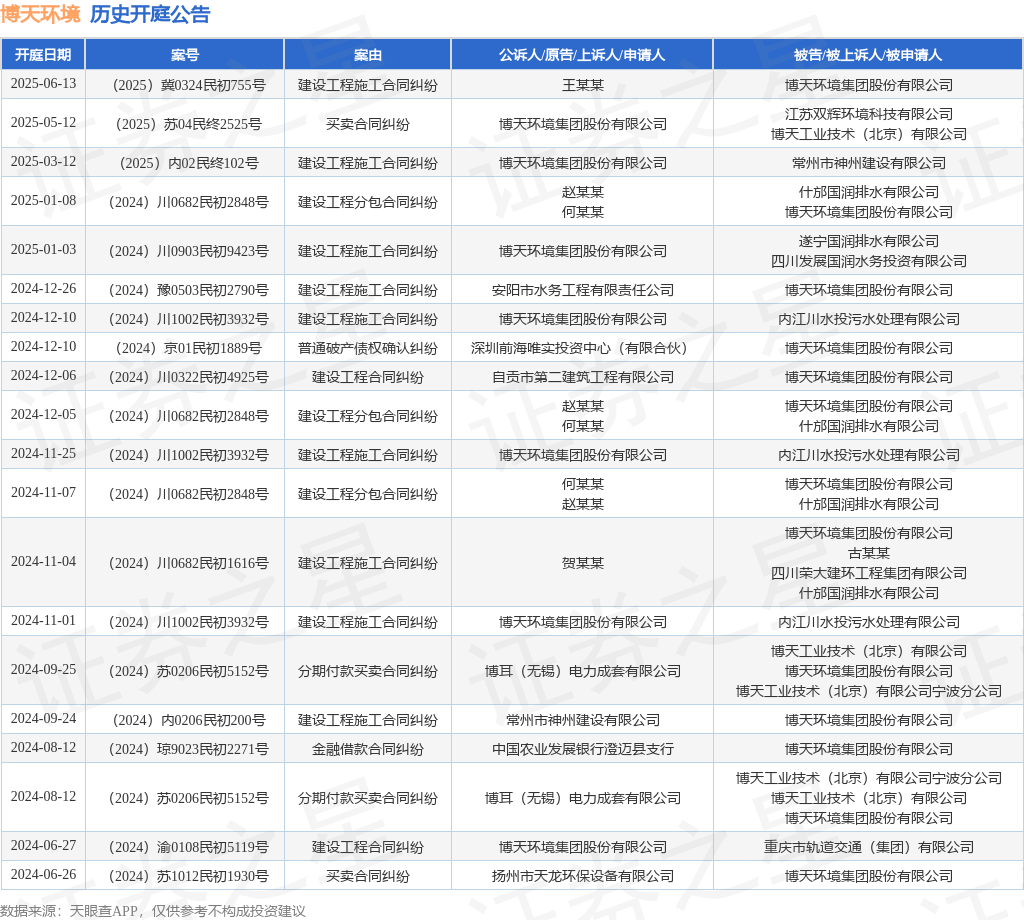1024x920 pixels.
Task: Click 被告/被上诉人/被申请人 column header
Action: click(868, 55)
